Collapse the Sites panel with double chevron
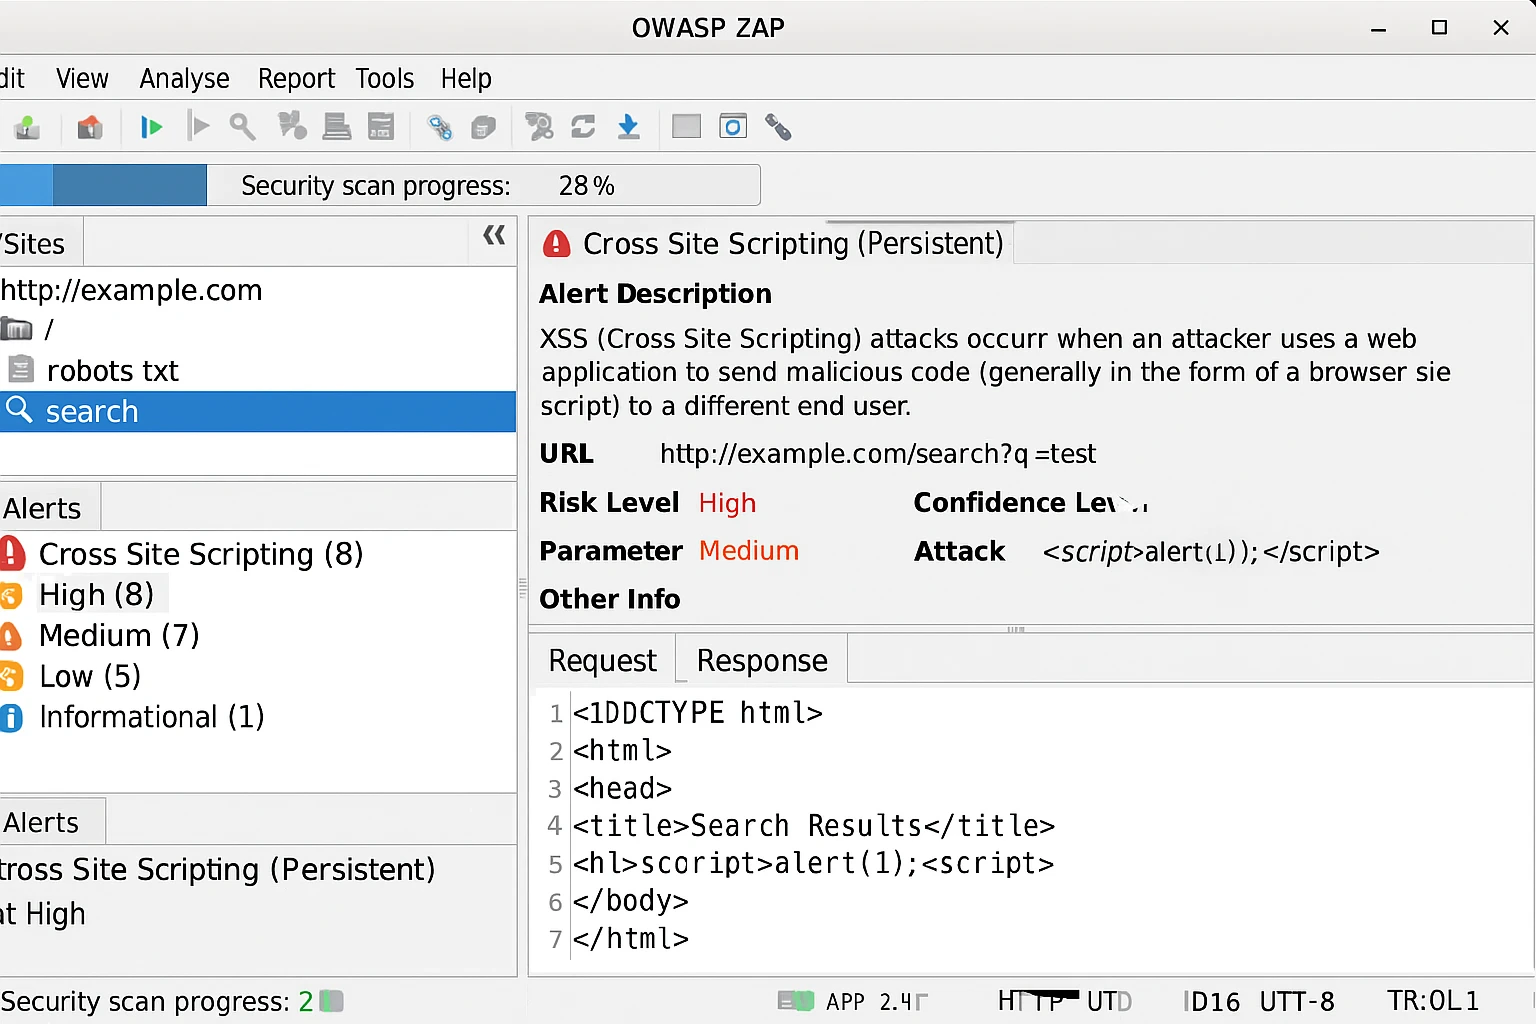This screenshot has width=1536, height=1024. coord(494,235)
